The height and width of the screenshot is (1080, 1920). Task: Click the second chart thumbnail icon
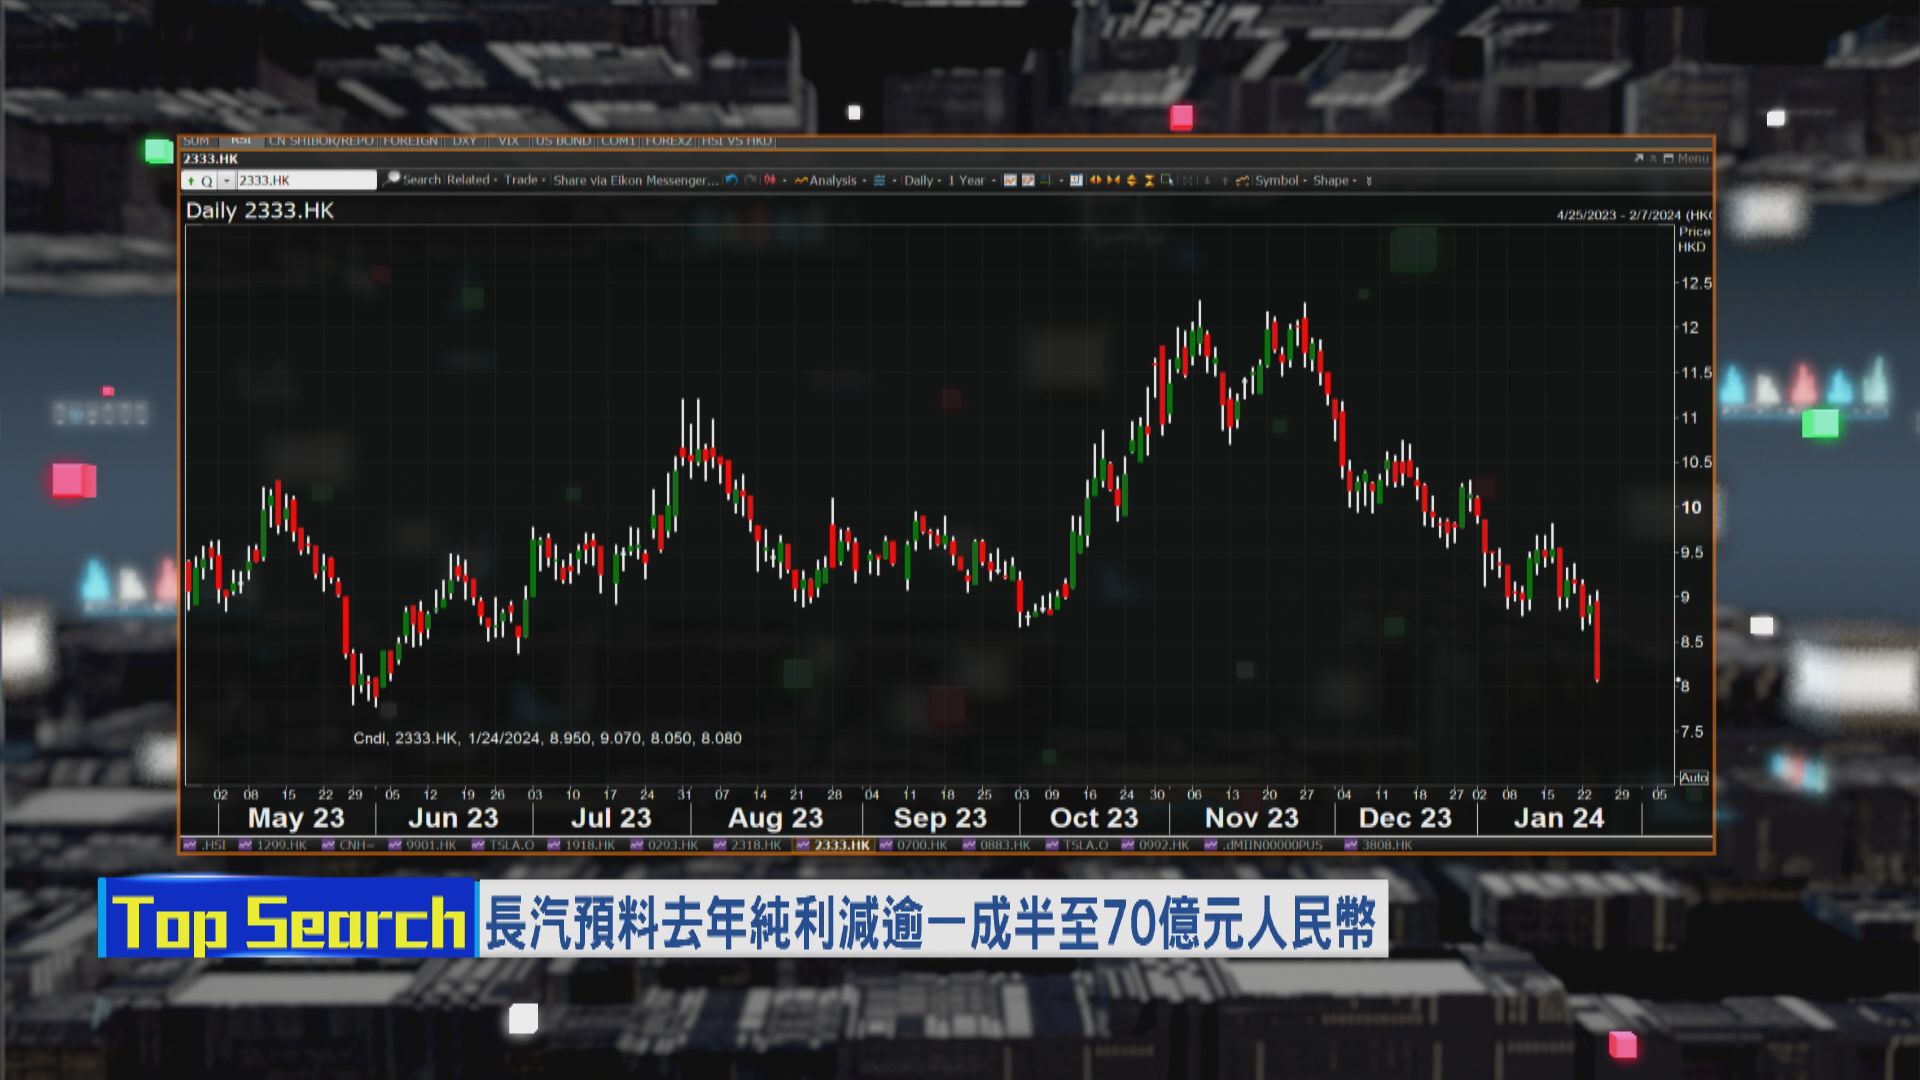pyautogui.click(x=1028, y=180)
